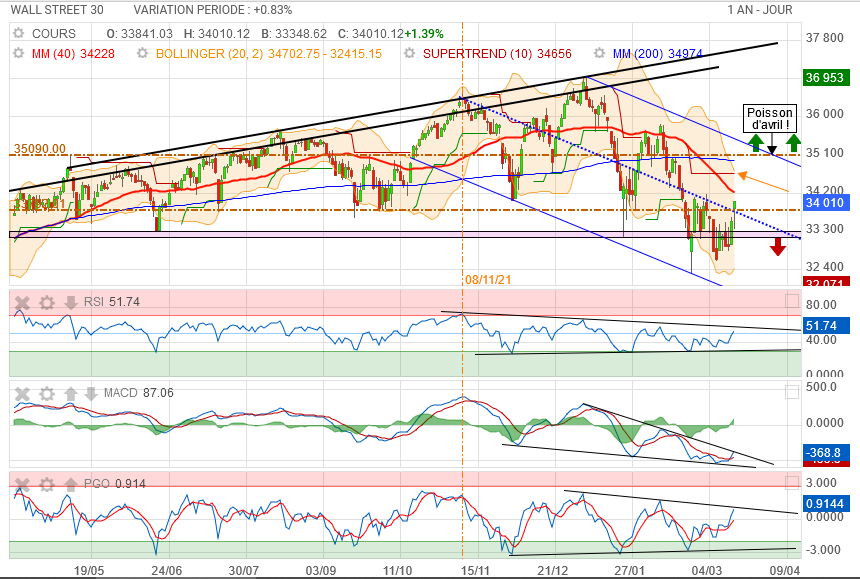Click the open value O: 33841.03

coord(139,33)
